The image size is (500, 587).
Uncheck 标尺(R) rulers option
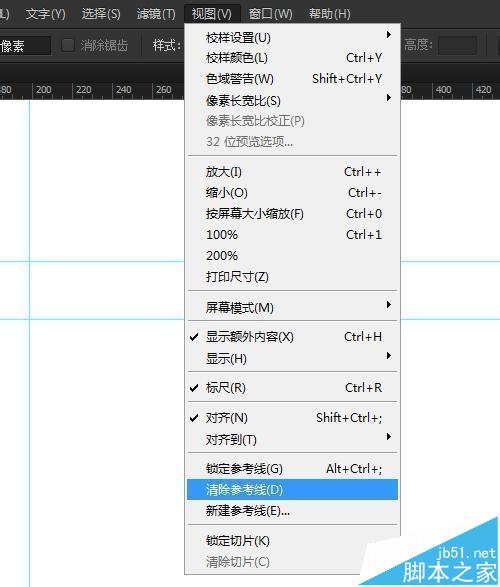point(292,388)
